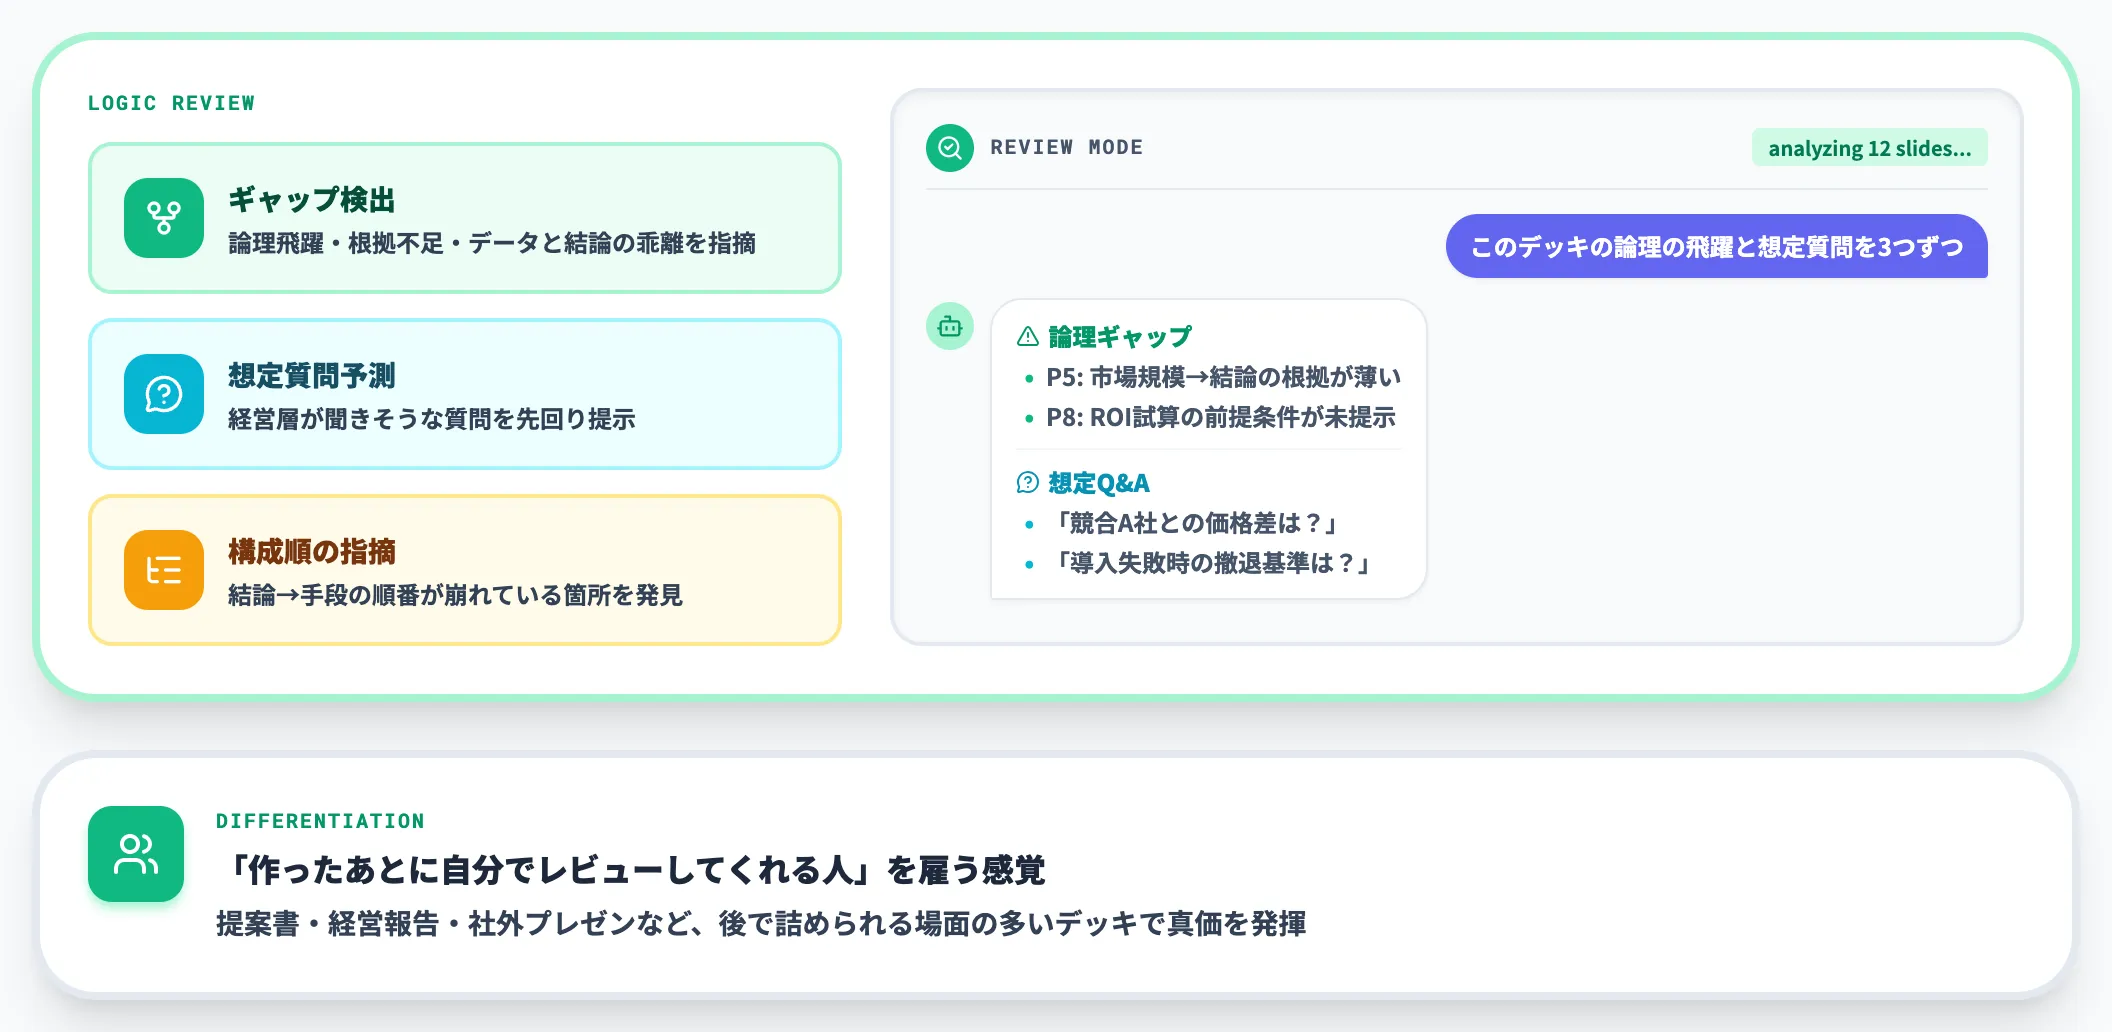Click the 論理ギャップ heading
Viewport: 2112px width, 1032px height.
pos(1120,337)
